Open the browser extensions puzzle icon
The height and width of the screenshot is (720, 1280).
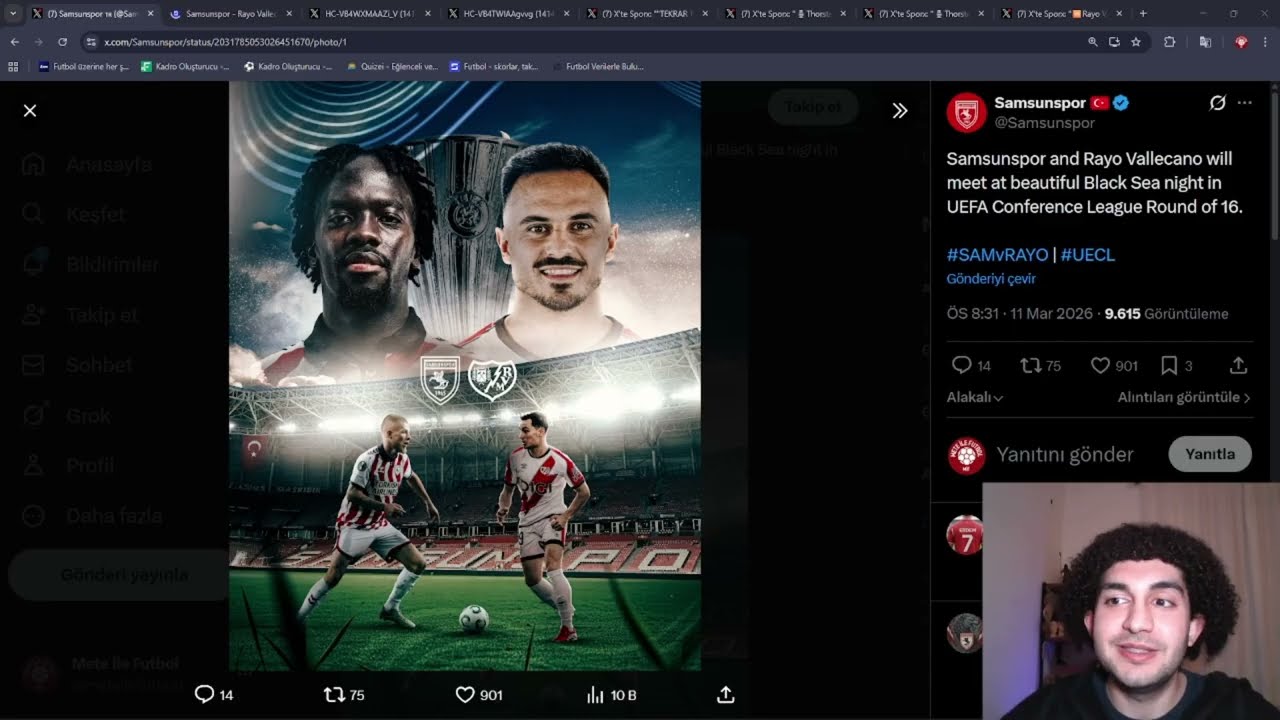point(1169,42)
